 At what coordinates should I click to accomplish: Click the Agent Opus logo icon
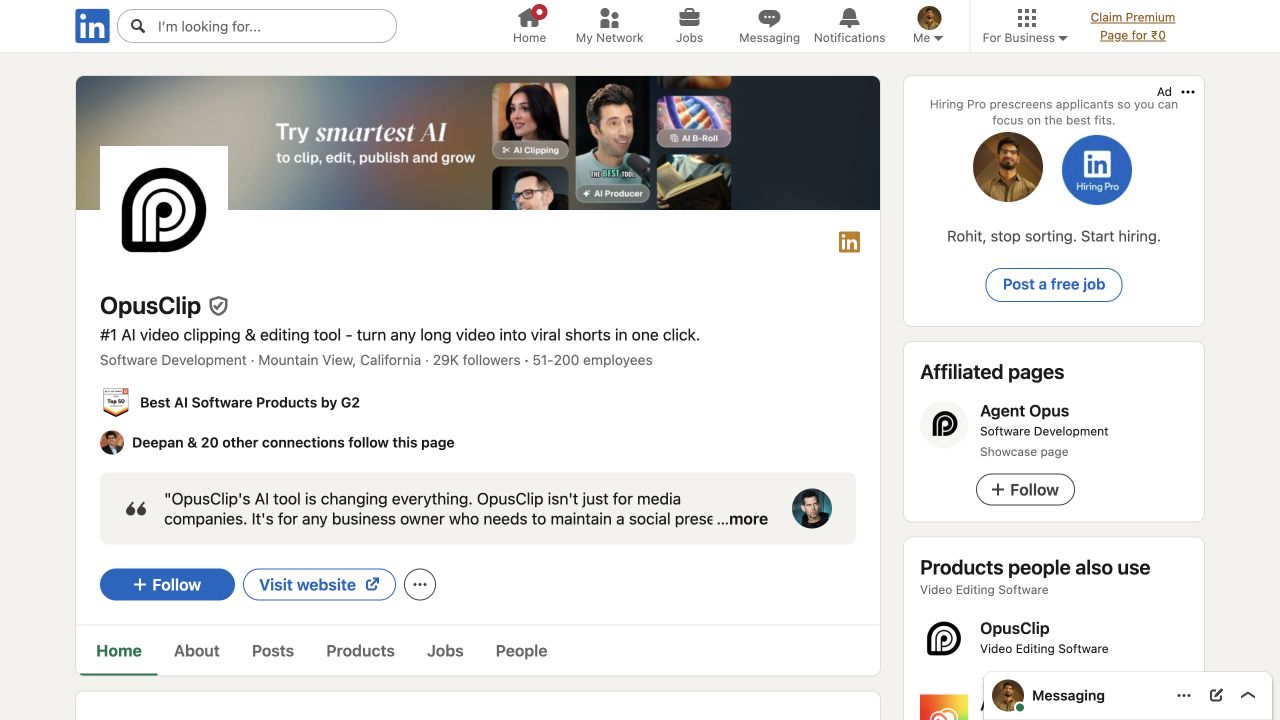tap(944, 424)
